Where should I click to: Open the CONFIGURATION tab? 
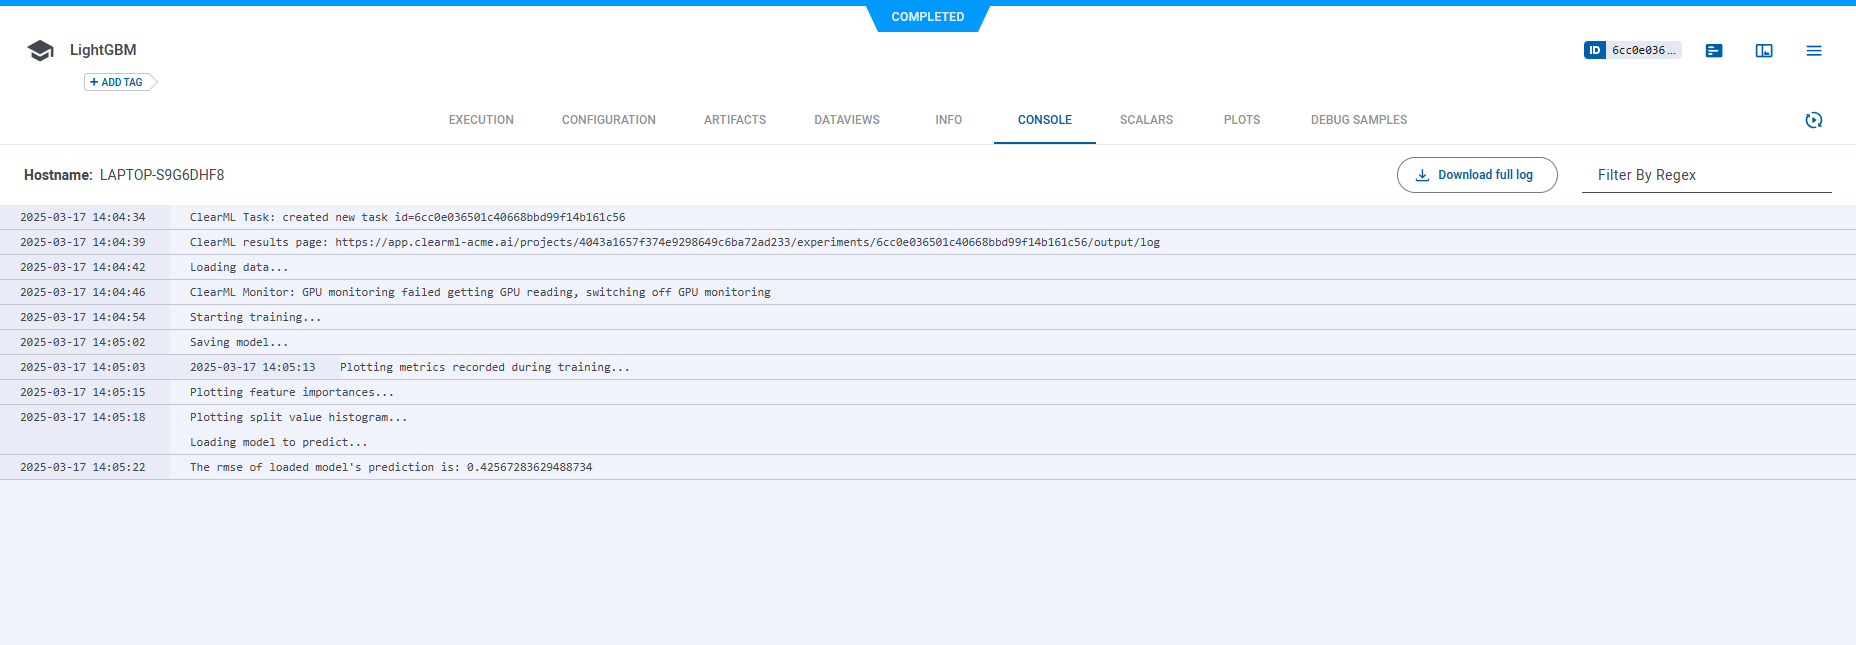[608, 120]
